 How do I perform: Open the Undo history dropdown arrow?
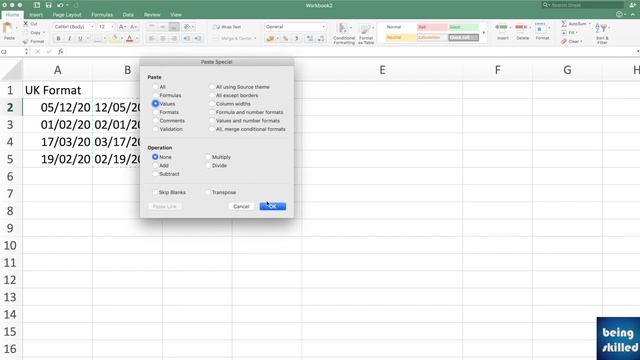click(67, 5)
